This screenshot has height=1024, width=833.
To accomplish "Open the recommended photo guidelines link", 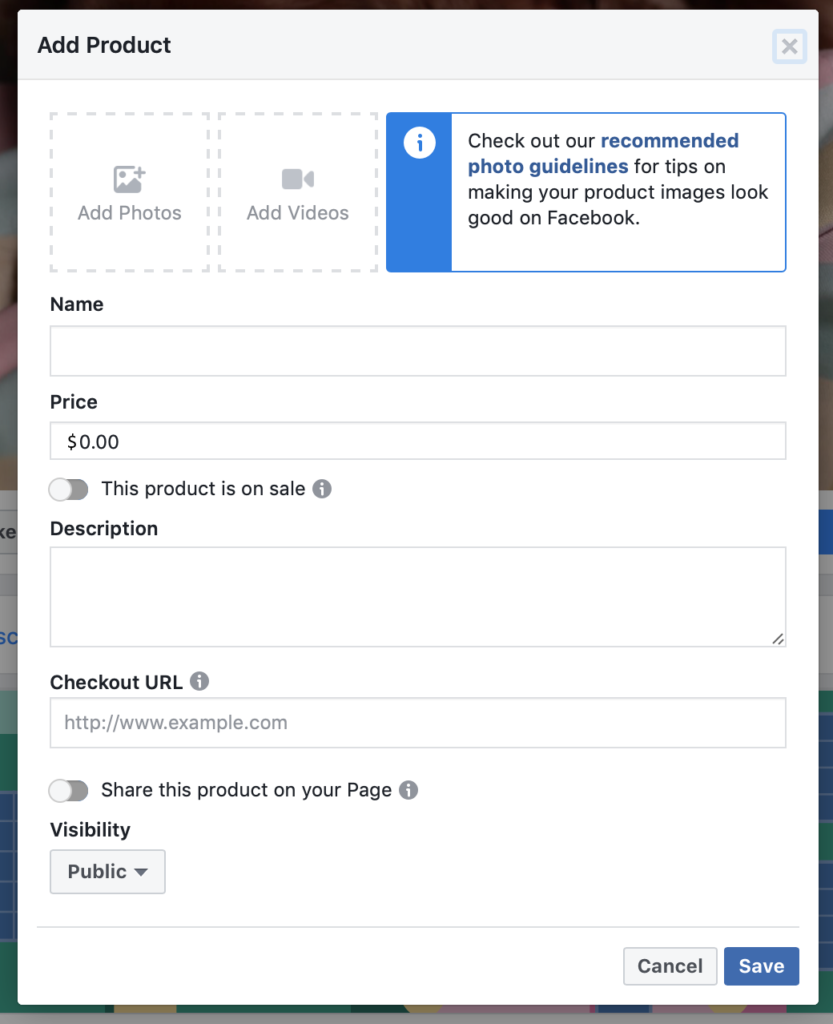I will [669, 140].
